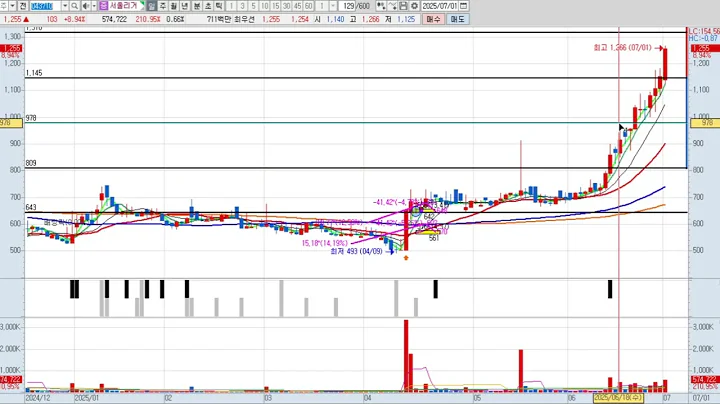The width and height of the screenshot is (720, 404).
Task: Click the 978 horizontal line label
Action: tap(31, 118)
